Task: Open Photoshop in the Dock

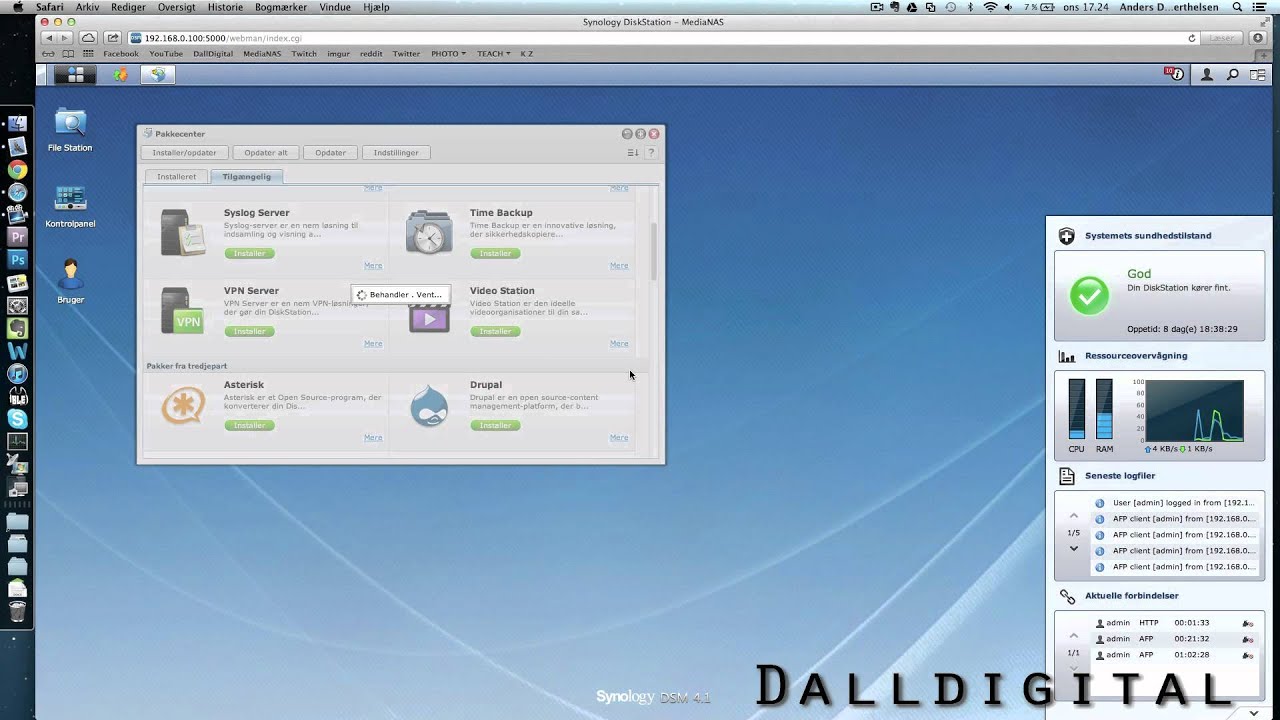Action: point(17,260)
